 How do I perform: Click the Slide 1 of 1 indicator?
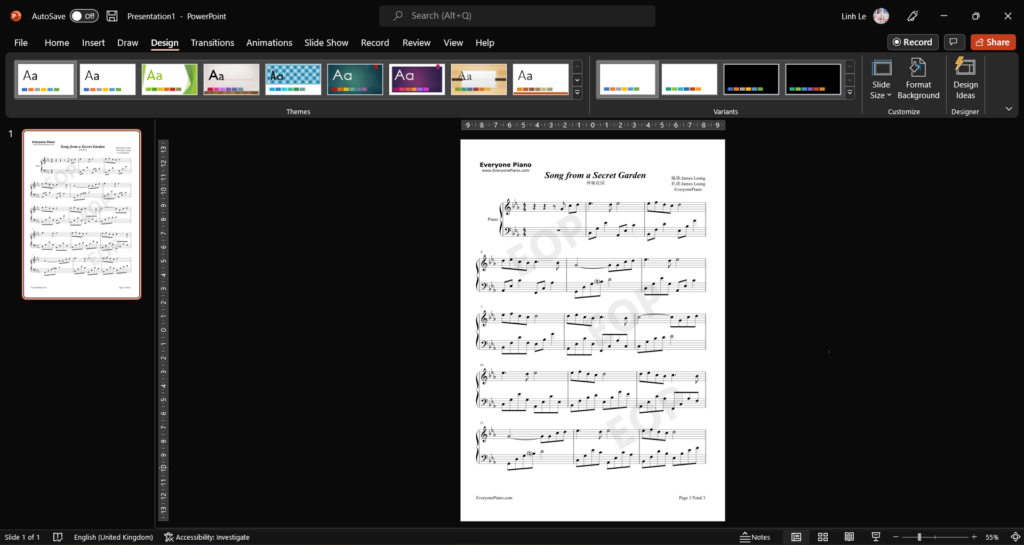coord(22,537)
